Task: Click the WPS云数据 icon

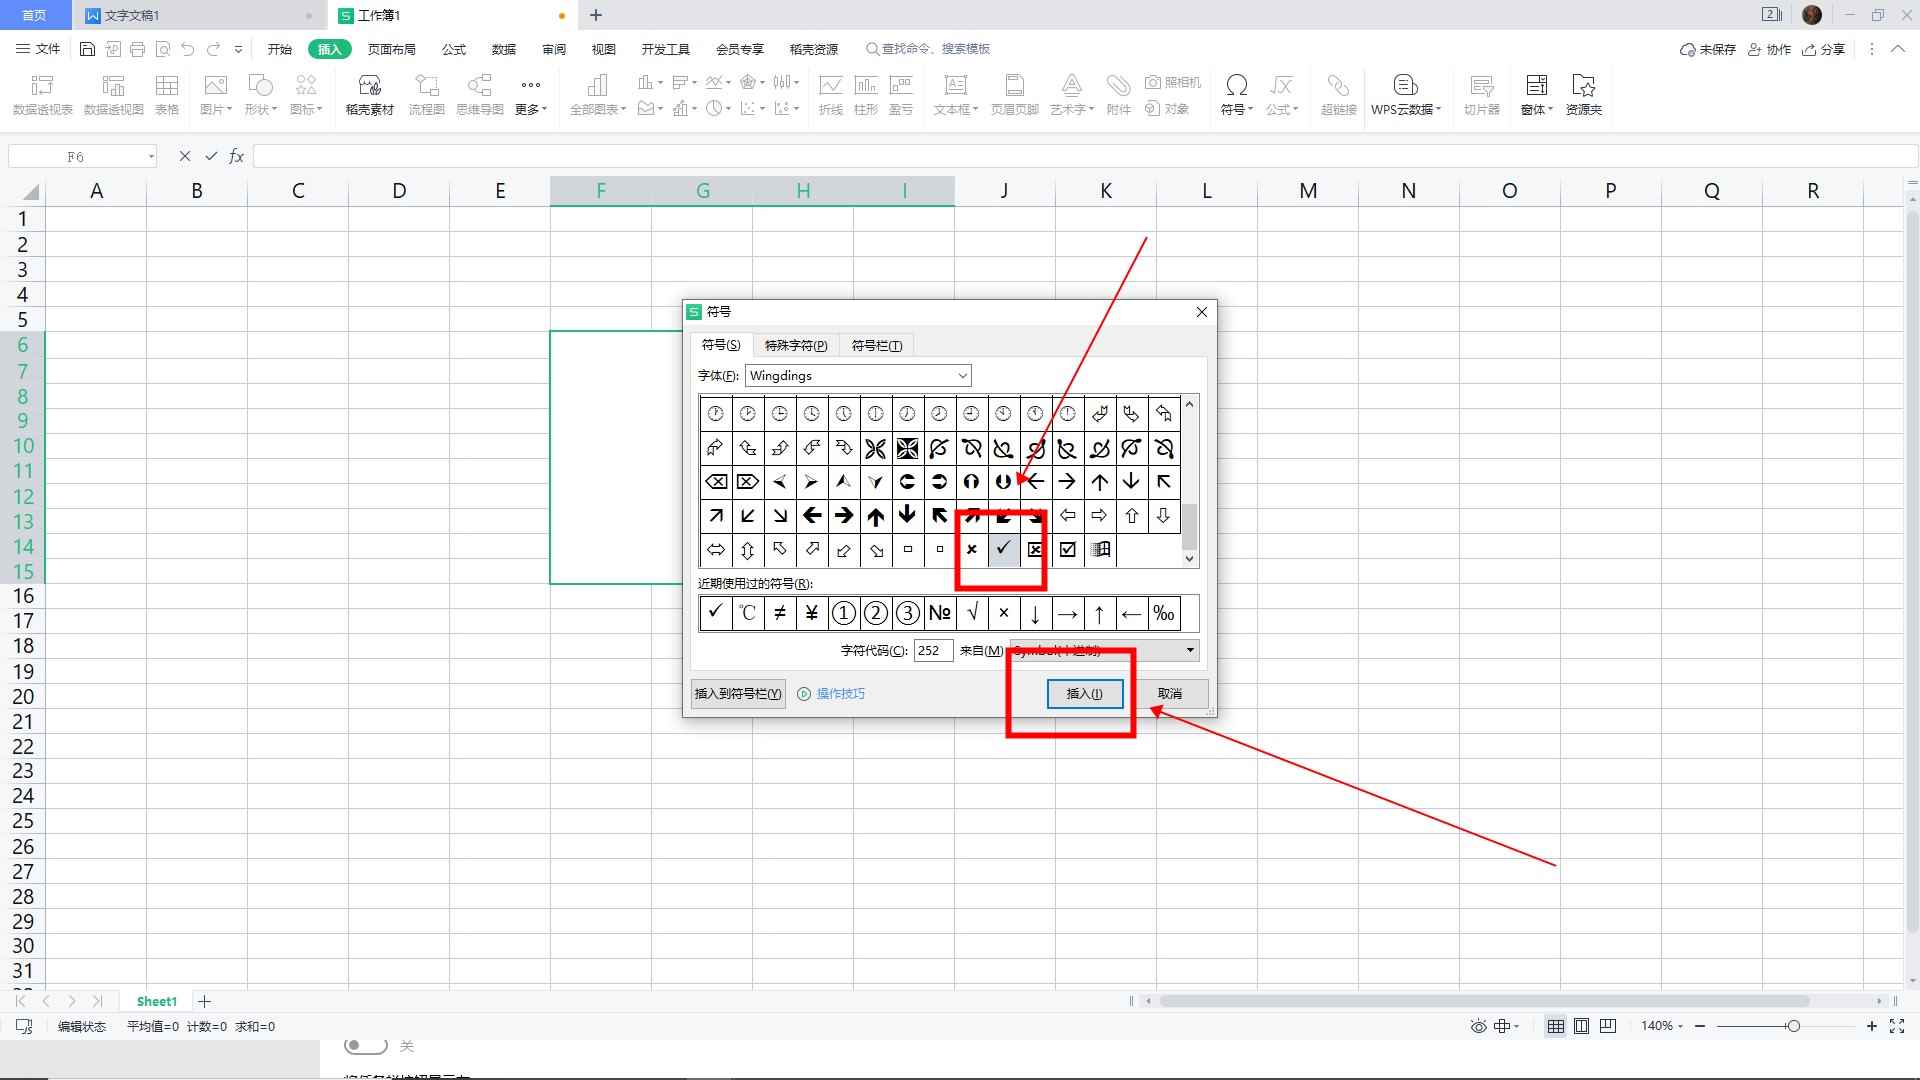Action: (1405, 87)
